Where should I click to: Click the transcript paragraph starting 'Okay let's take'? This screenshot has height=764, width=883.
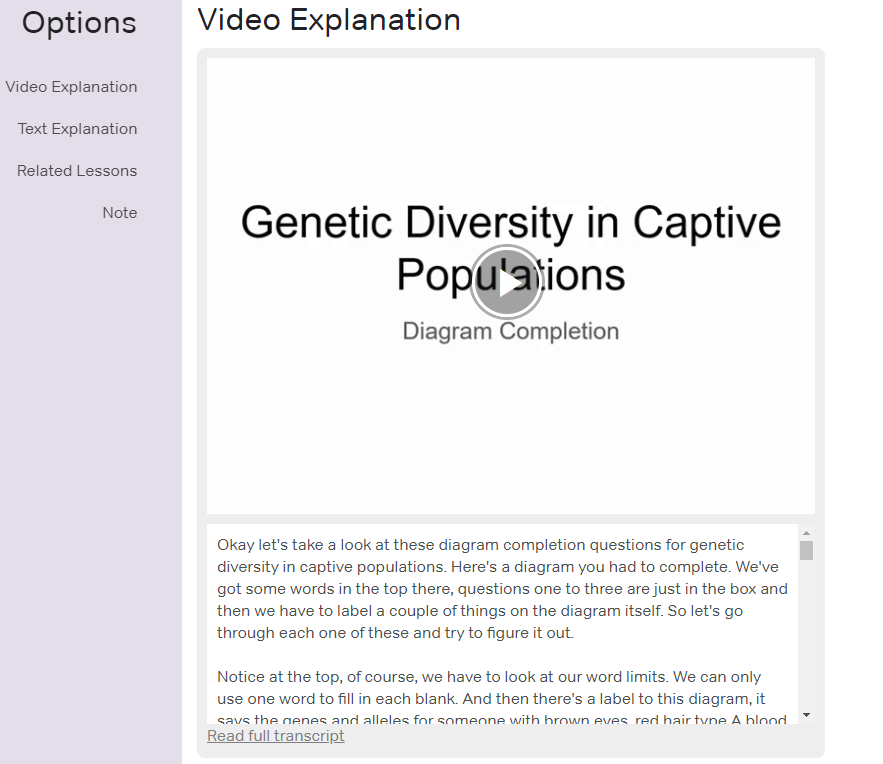500,589
